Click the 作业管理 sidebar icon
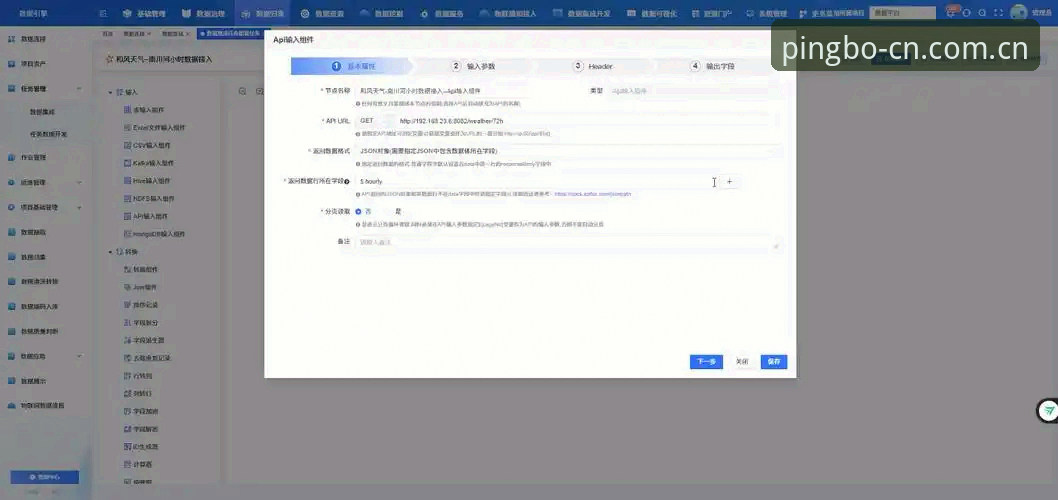 click(x=11, y=157)
